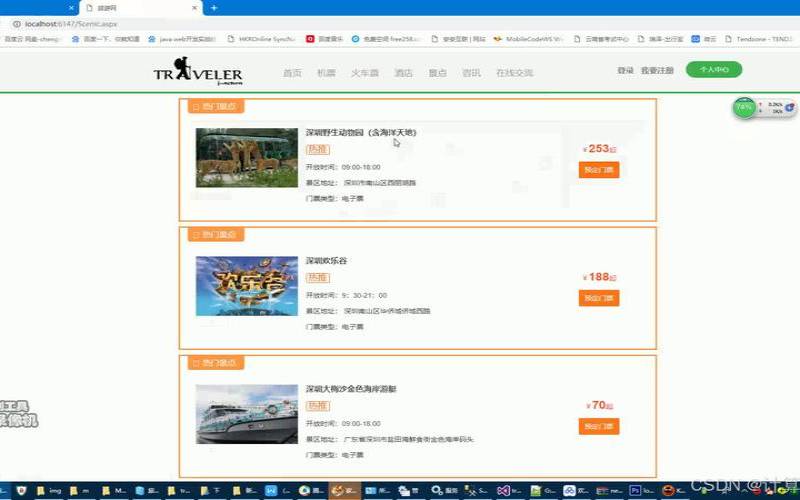Screen dimensions: 800x500
Task: Open the 火车票 train tickets nav item
Action: pos(365,73)
